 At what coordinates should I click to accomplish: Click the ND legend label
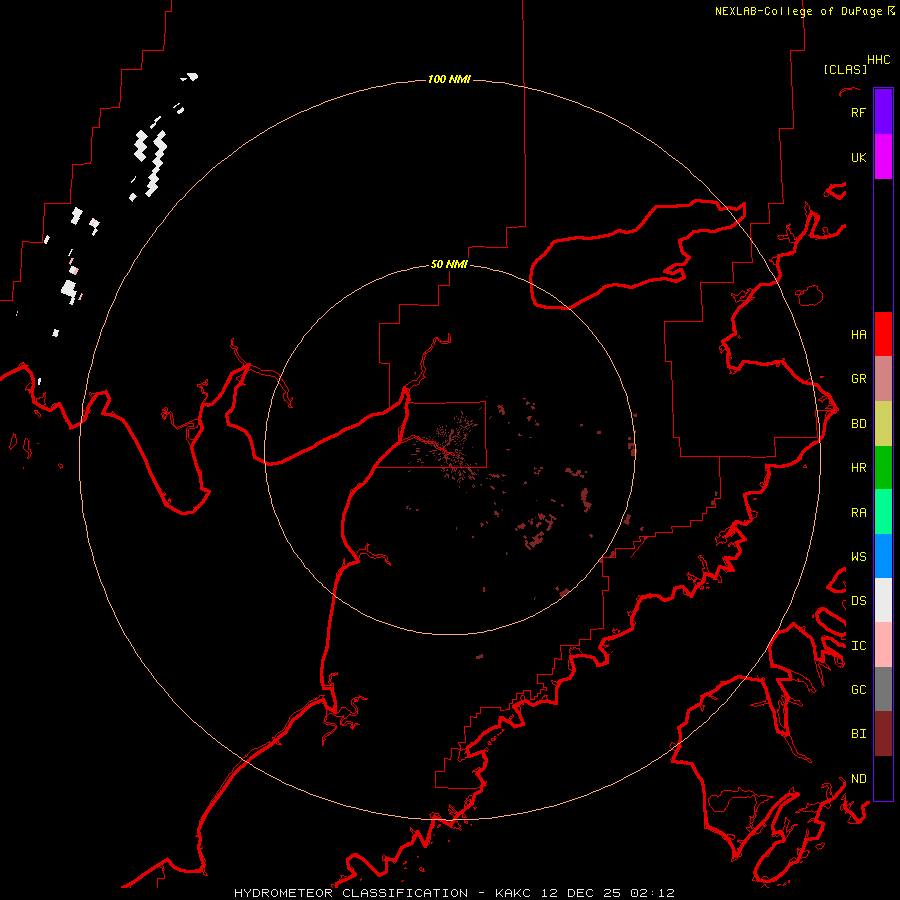point(858,778)
